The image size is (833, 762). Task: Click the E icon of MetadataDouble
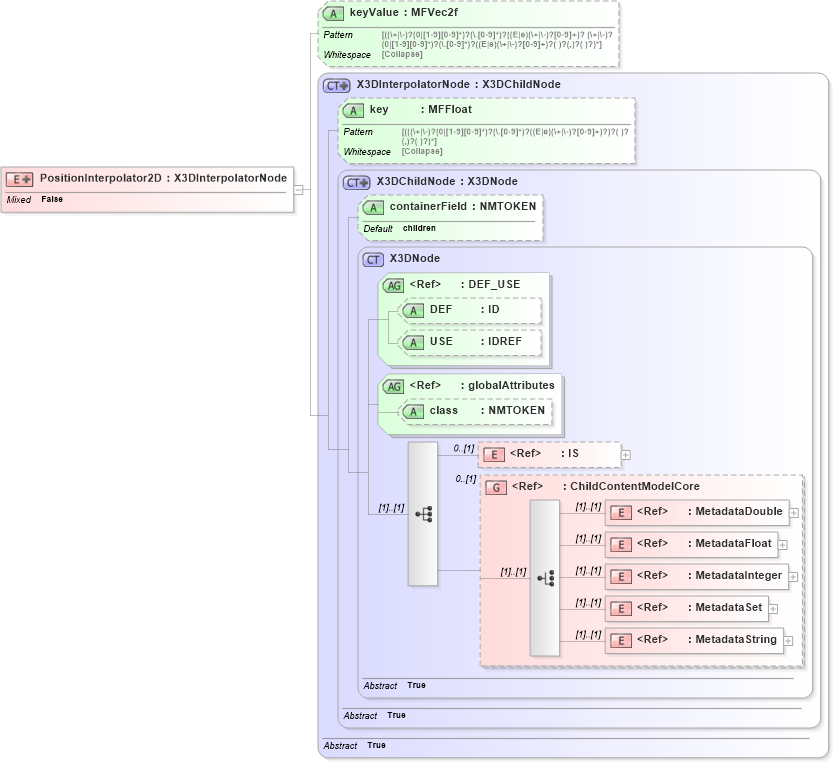(x=621, y=513)
